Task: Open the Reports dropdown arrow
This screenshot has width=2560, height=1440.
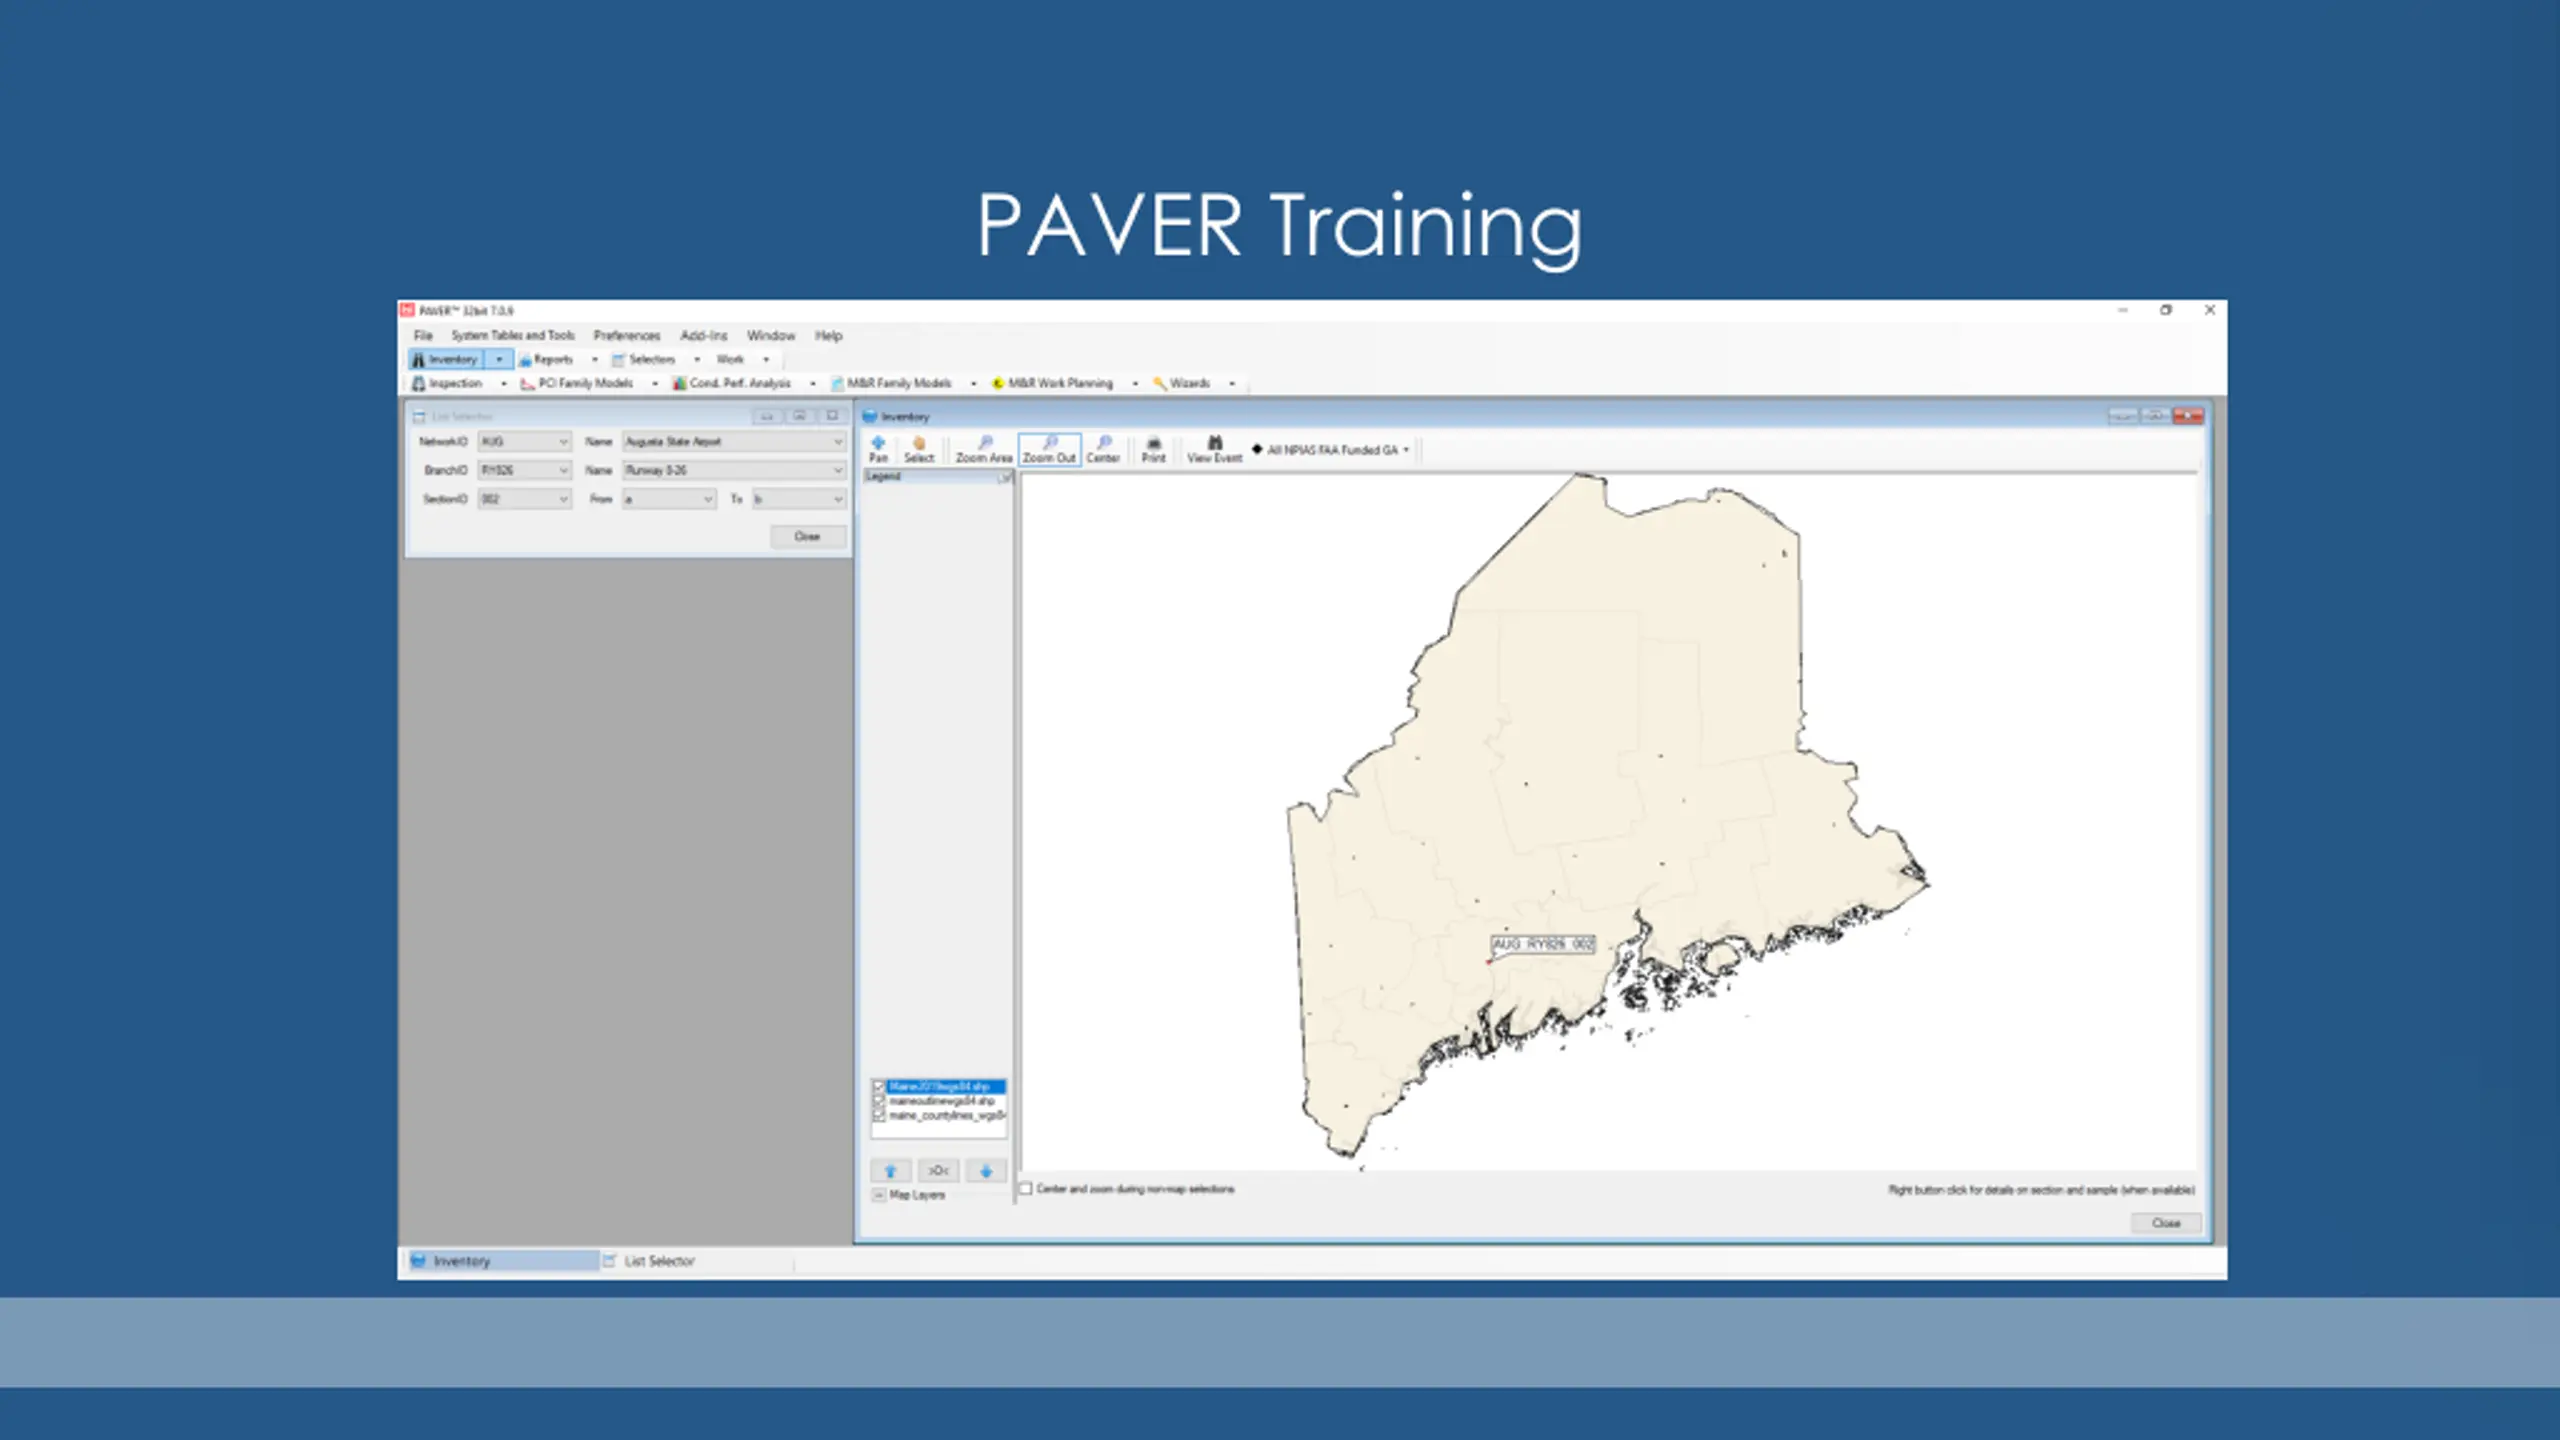Action: [x=594, y=359]
